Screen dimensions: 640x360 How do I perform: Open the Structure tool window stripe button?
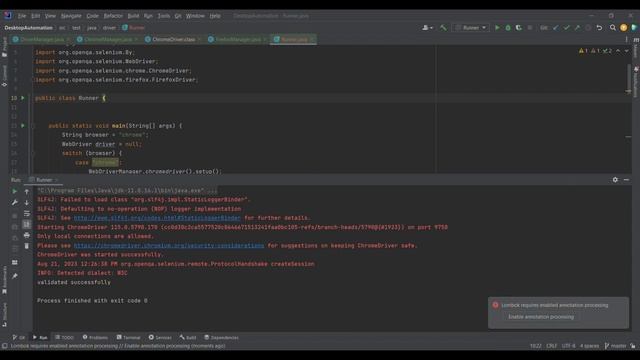pos(4,315)
